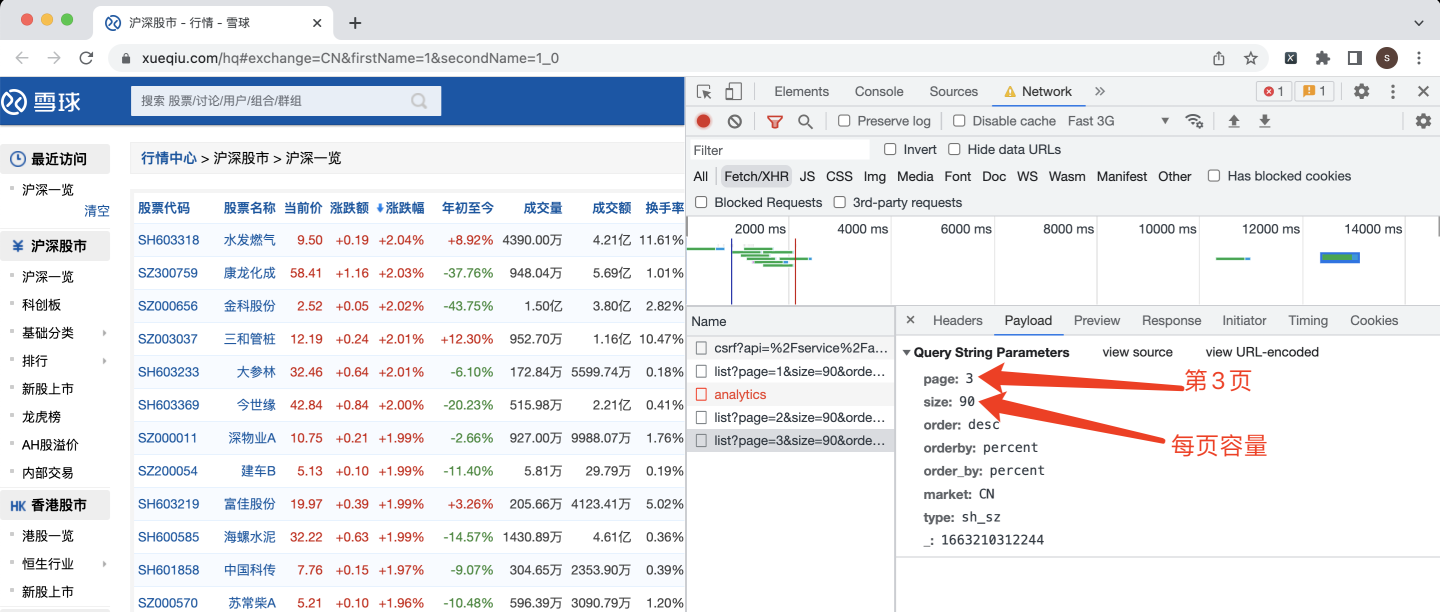Open Chrome three-dot menu
The image size is (1440, 612).
click(1420, 58)
